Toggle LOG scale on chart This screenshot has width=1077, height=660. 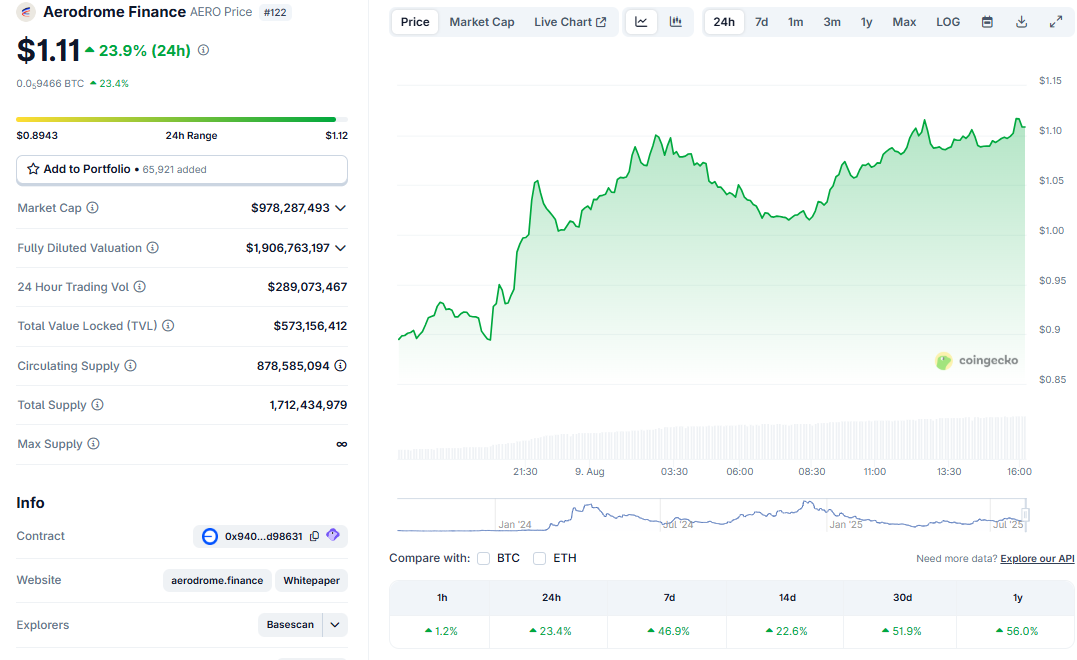948,22
